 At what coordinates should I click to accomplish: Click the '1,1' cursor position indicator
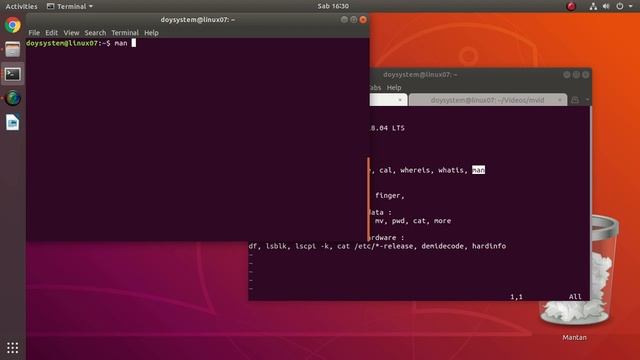(x=516, y=297)
